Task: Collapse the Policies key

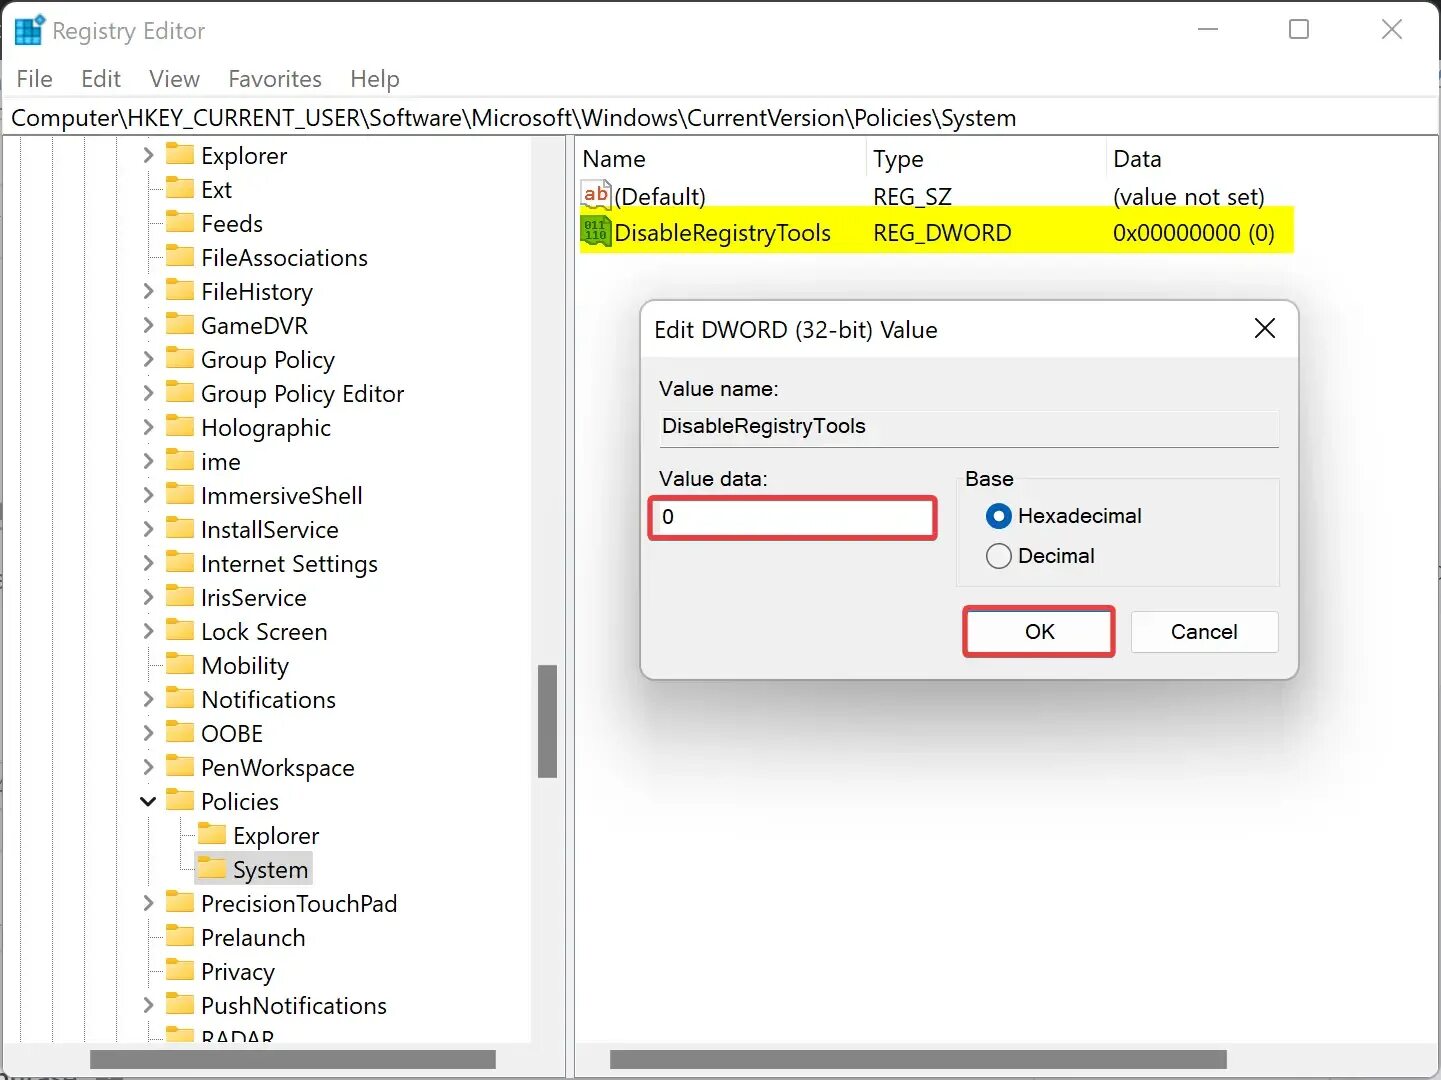Action: 148,801
